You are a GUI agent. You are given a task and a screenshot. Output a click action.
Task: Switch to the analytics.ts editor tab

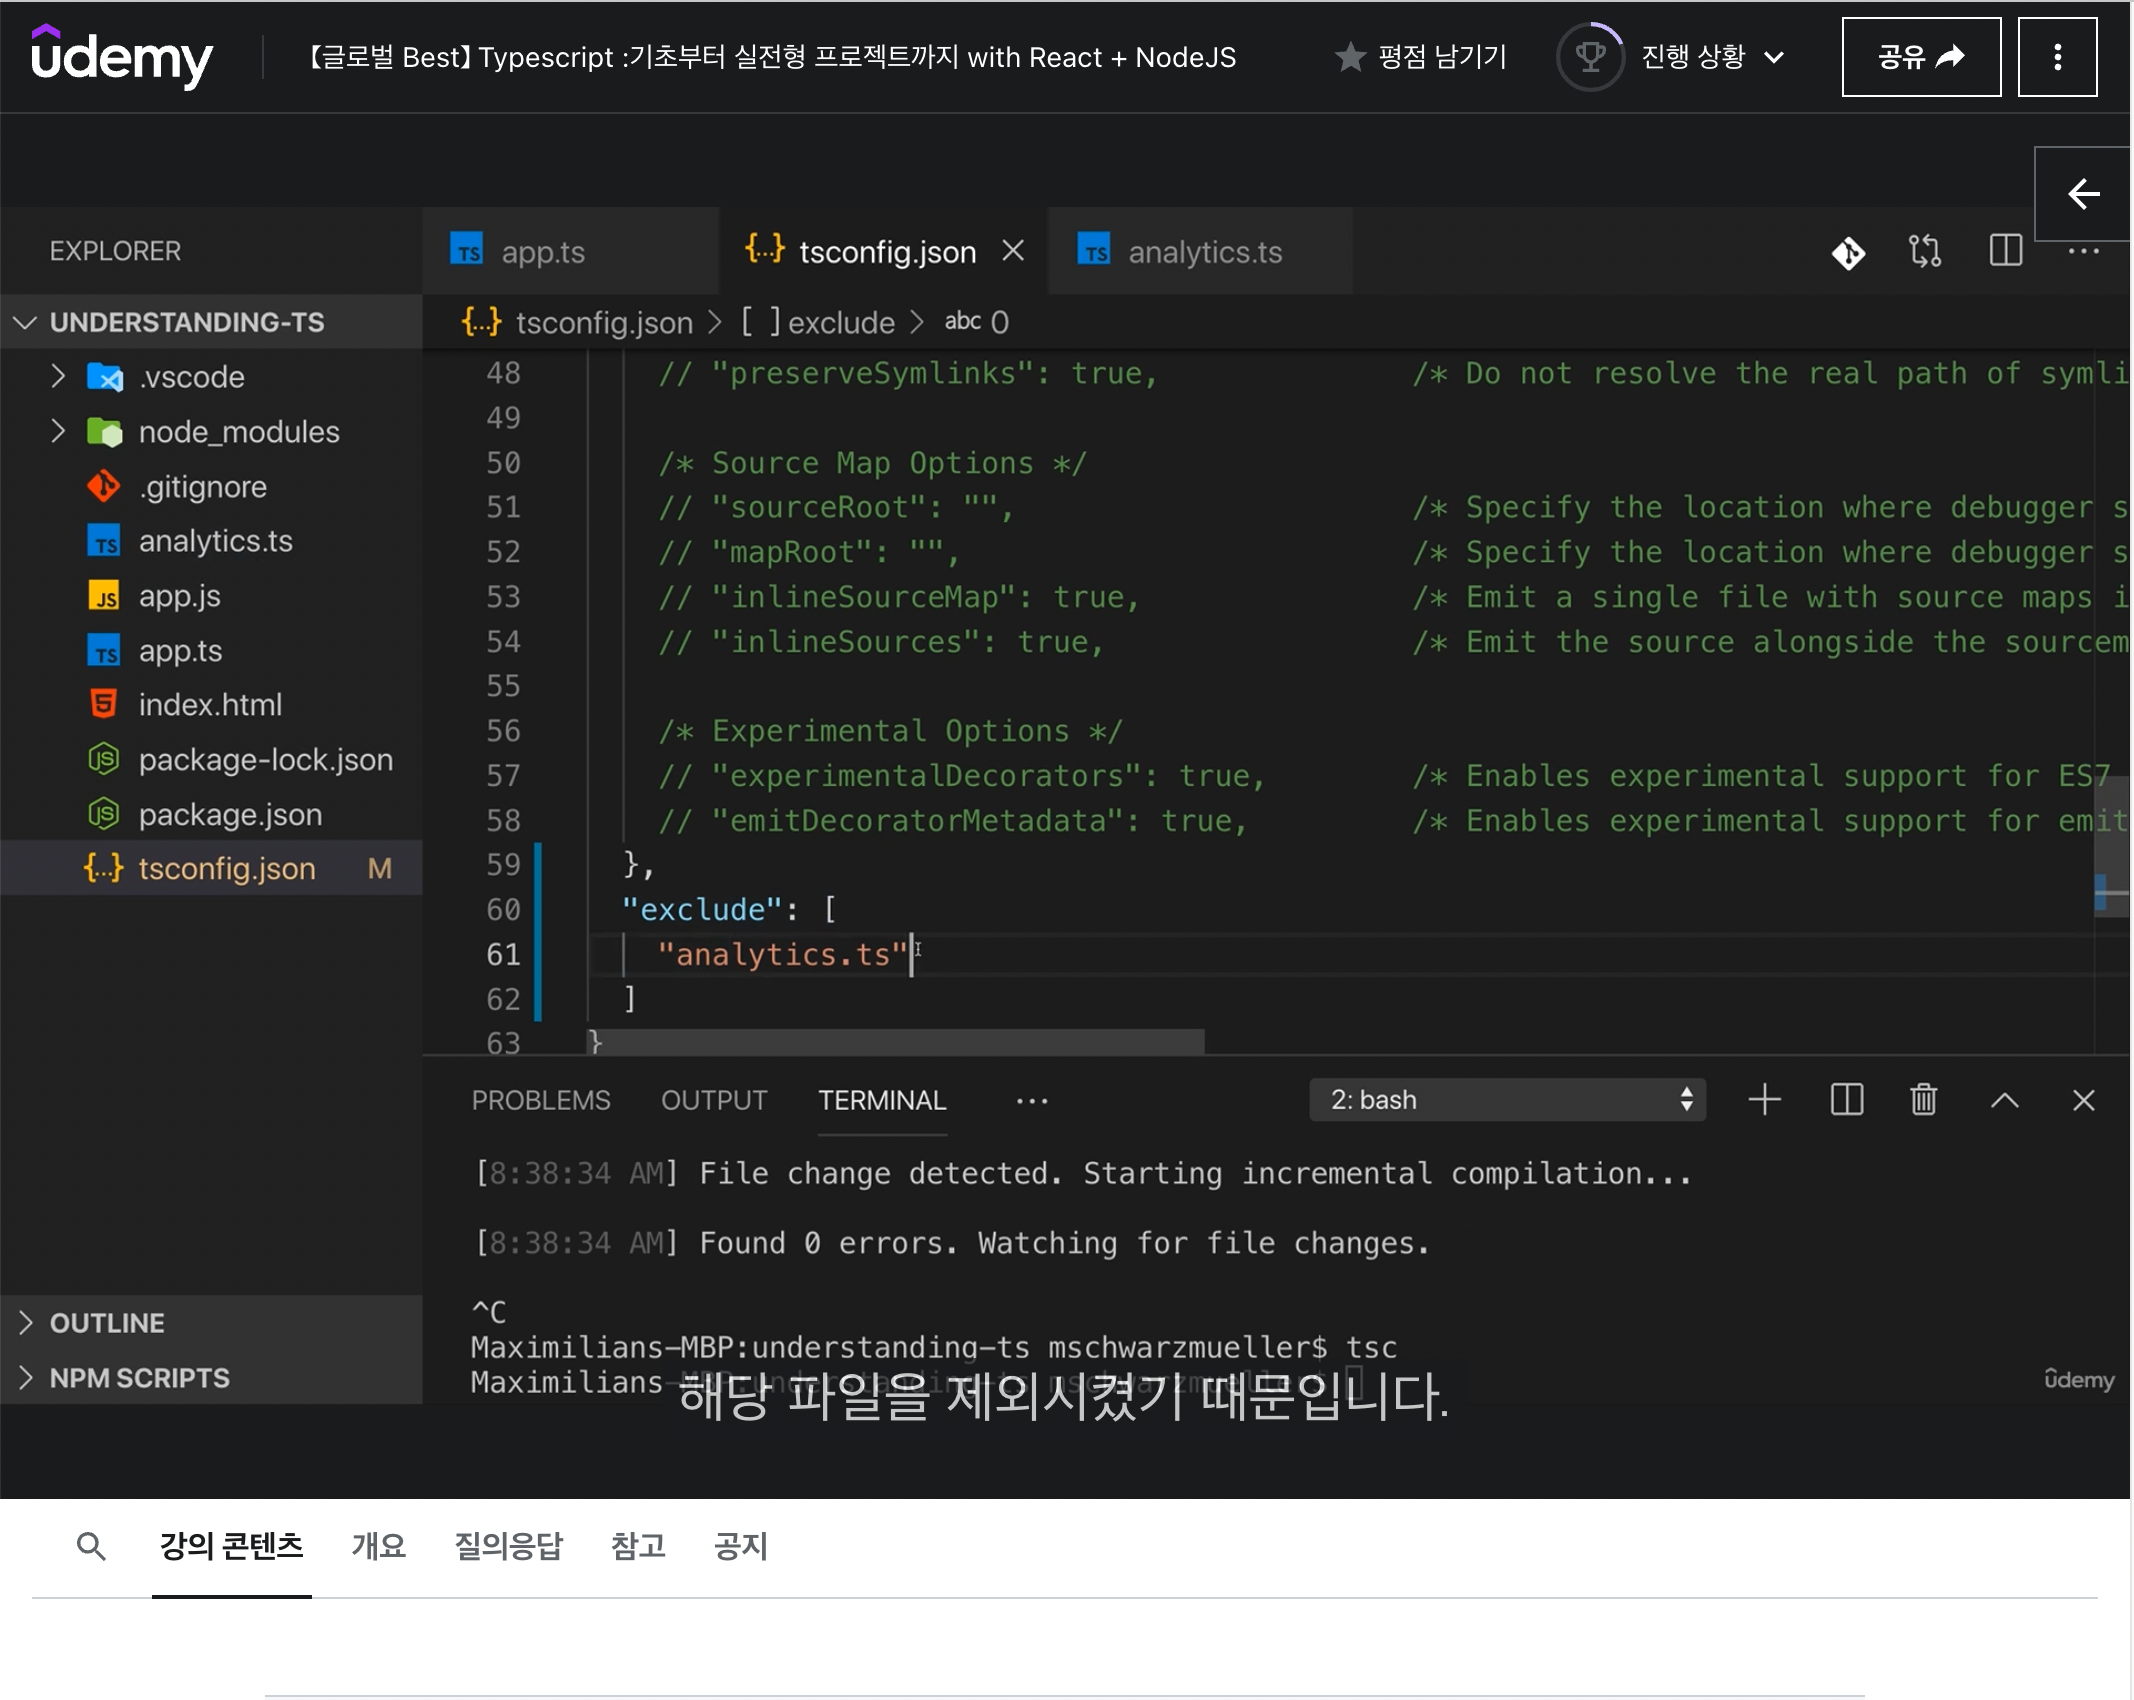click(x=1204, y=252)
